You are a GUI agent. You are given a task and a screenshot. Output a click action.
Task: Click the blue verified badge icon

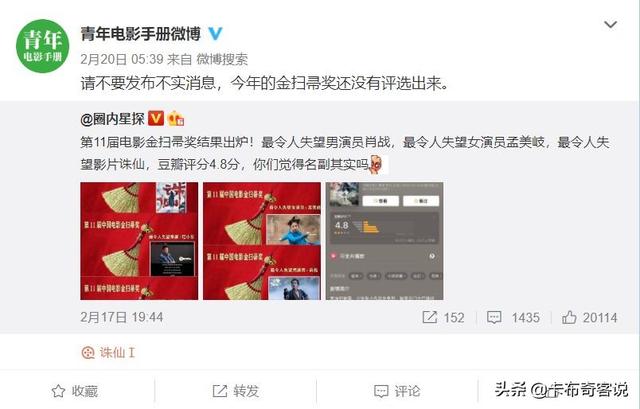click(215, 34)
